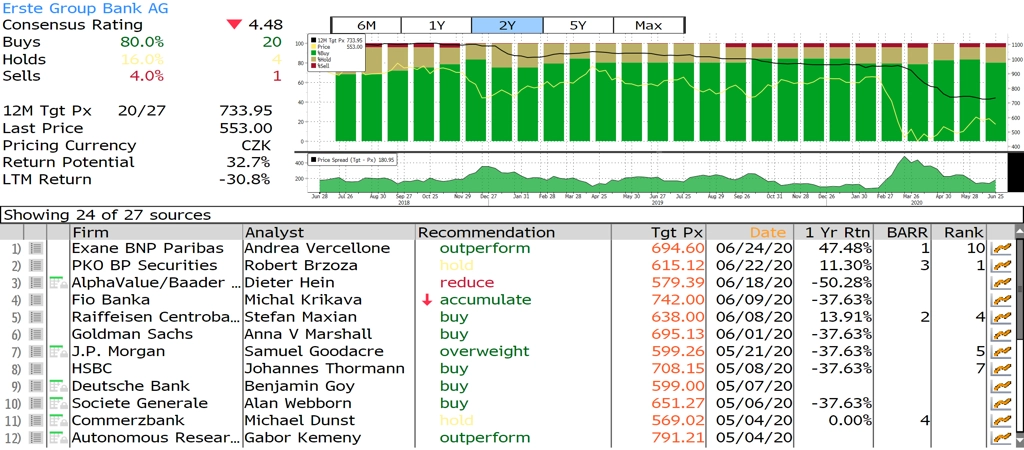The height and width of the screenshot is (450, 1024).
Task: Open analyst chart icon for Societe Generale row
Action: point(1000,404)
